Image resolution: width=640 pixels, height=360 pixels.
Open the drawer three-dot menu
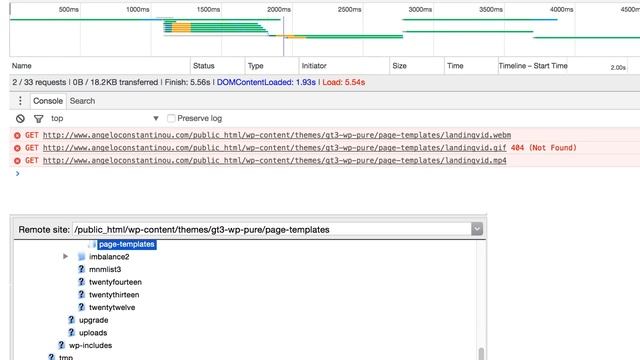[x=20, y=101]
